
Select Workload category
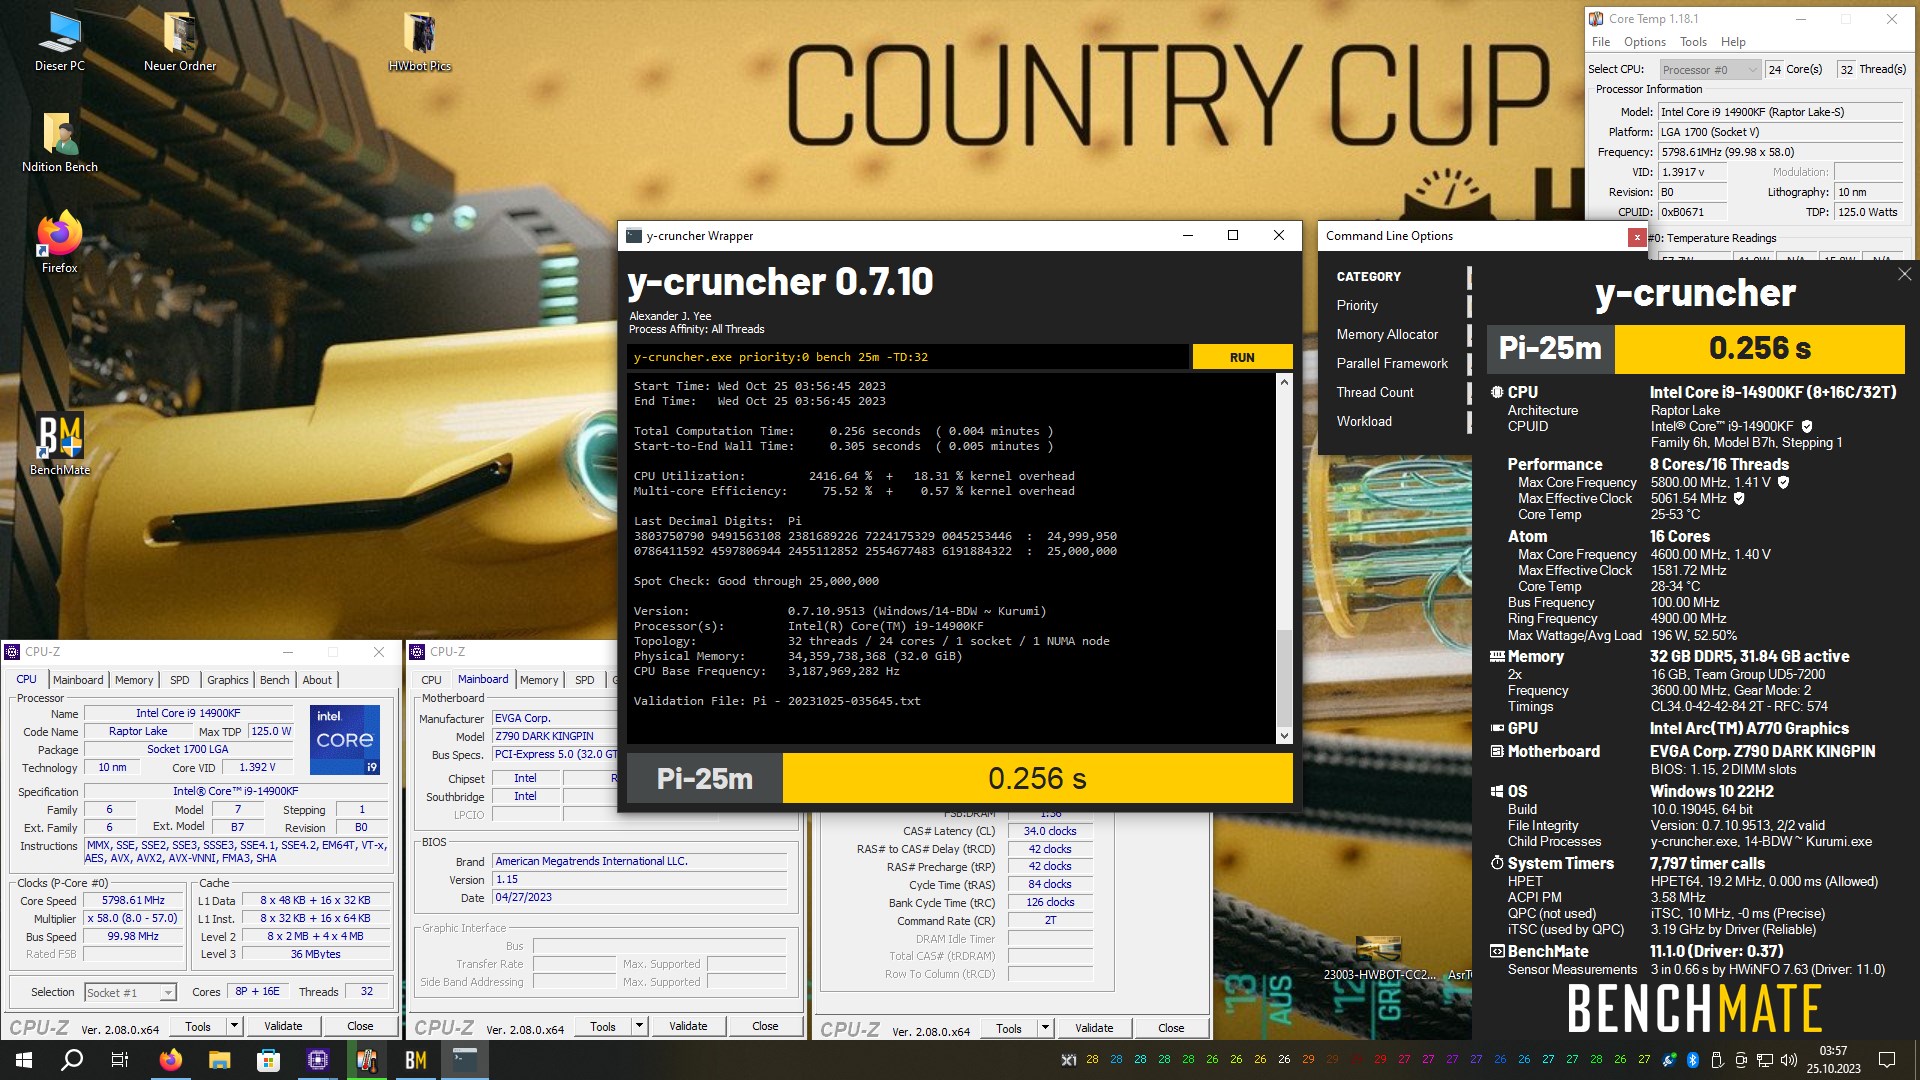click(x=1364, y=421)
